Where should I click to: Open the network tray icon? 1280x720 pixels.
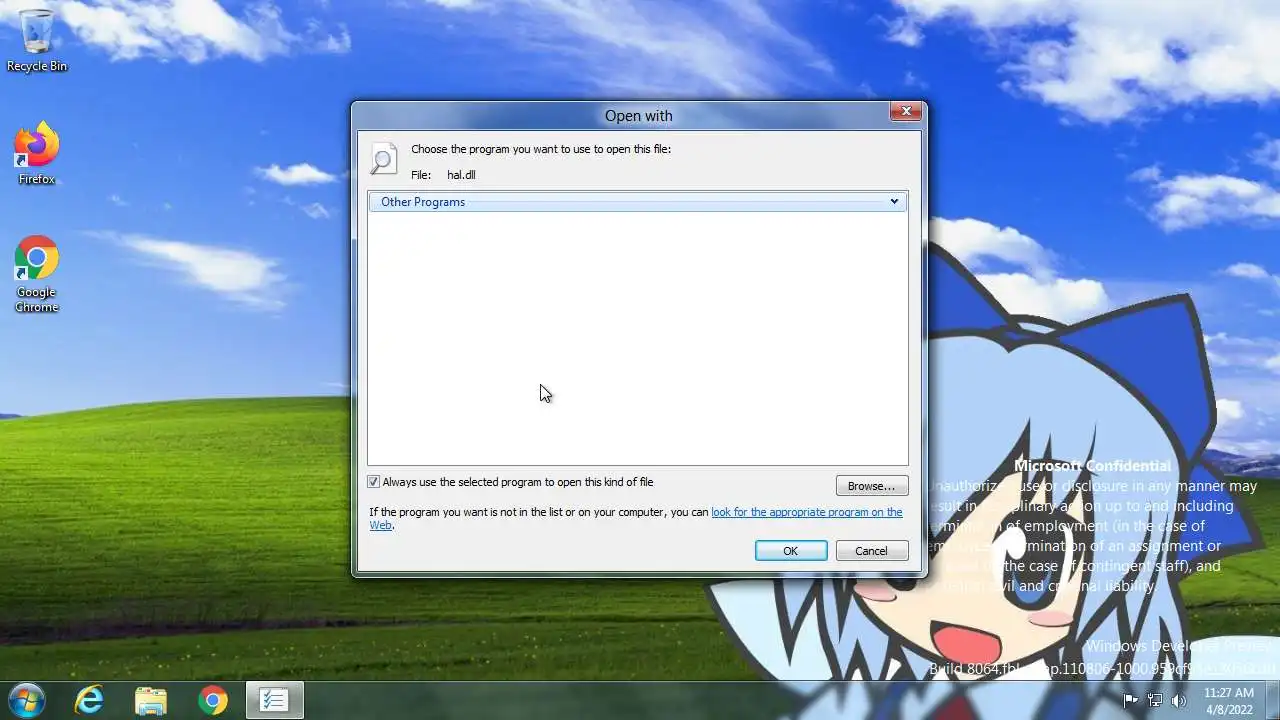1155,700
